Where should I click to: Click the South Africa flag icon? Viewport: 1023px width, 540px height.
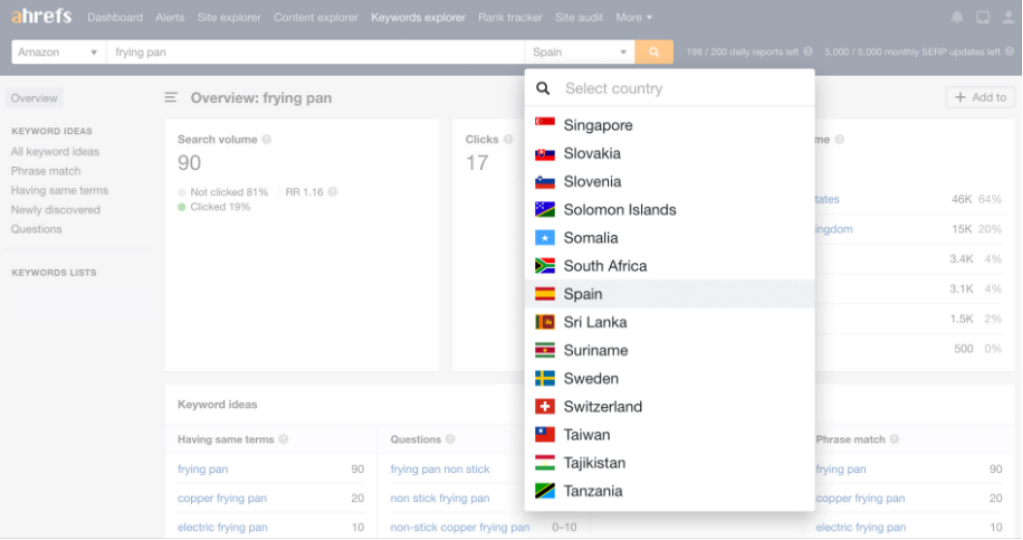[545, 265]
